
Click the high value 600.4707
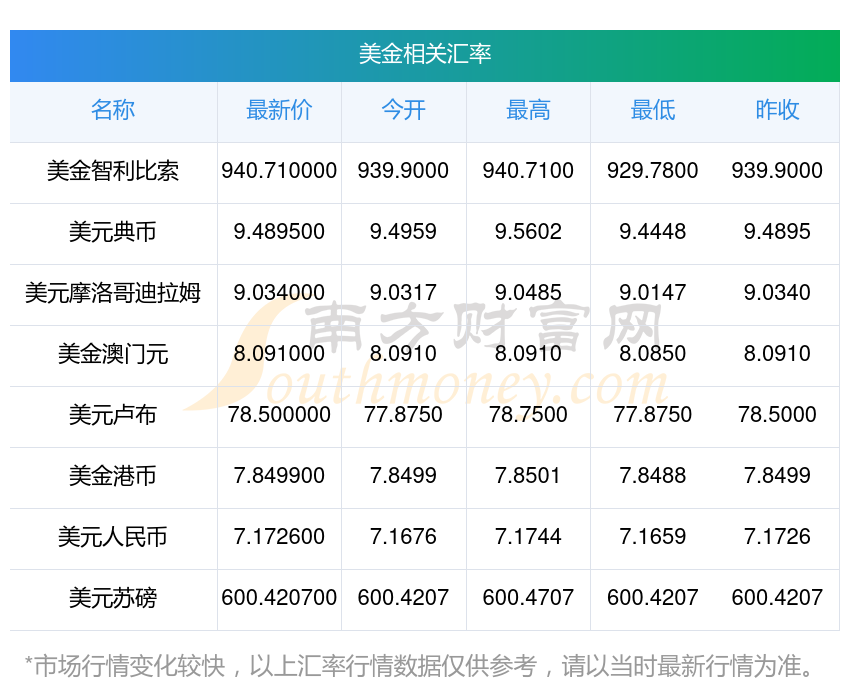point(528,598)
